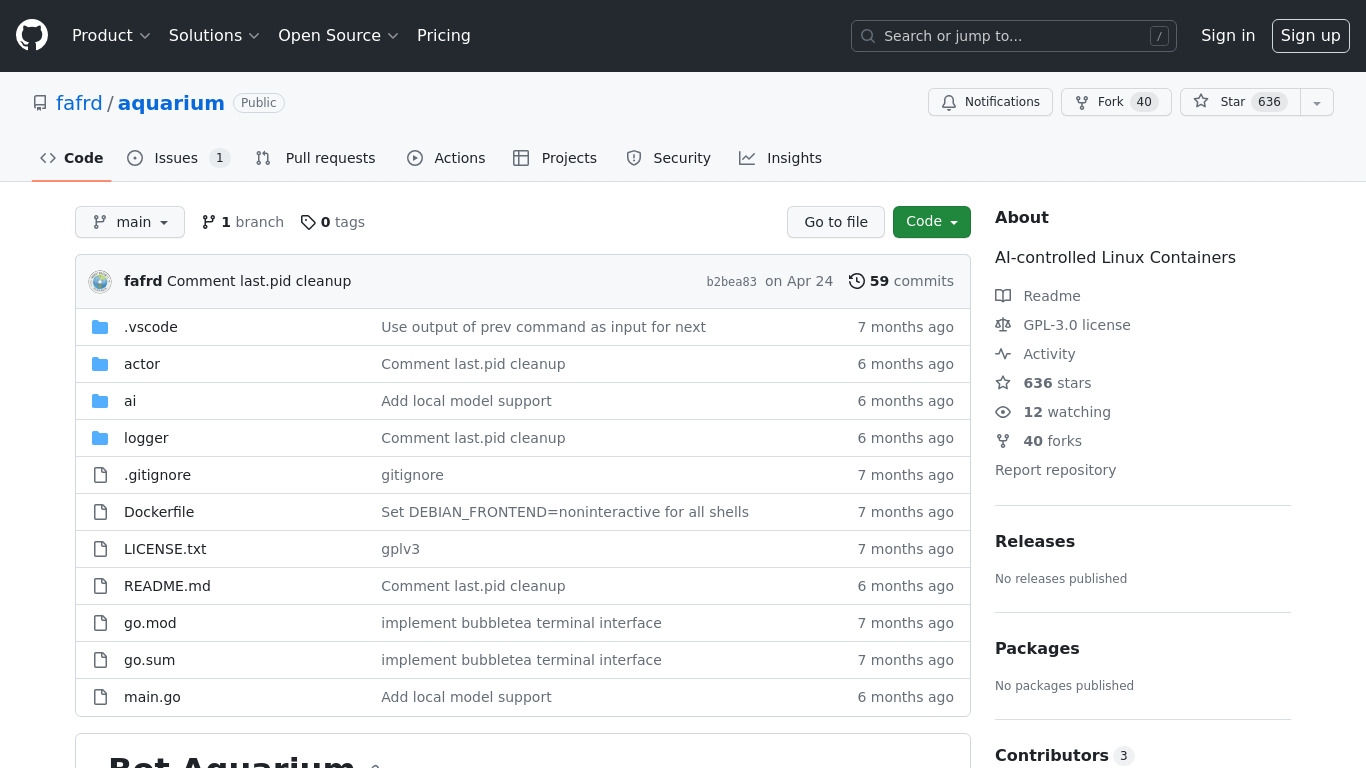Open the actor folder icon
Image resolution: width=1366 pixels, height=768 pixels.
[x=100, y=364]
